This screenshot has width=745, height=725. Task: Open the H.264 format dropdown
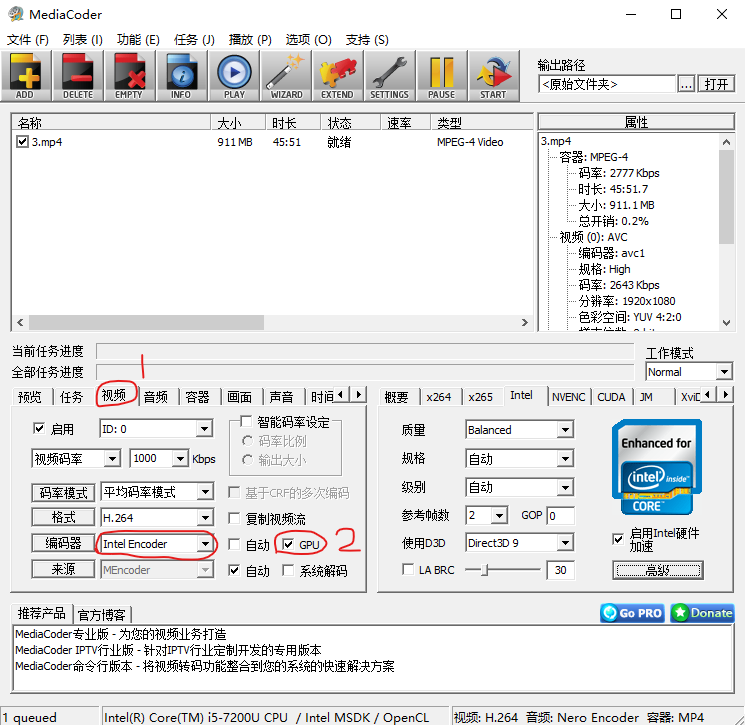click(205, 517)
